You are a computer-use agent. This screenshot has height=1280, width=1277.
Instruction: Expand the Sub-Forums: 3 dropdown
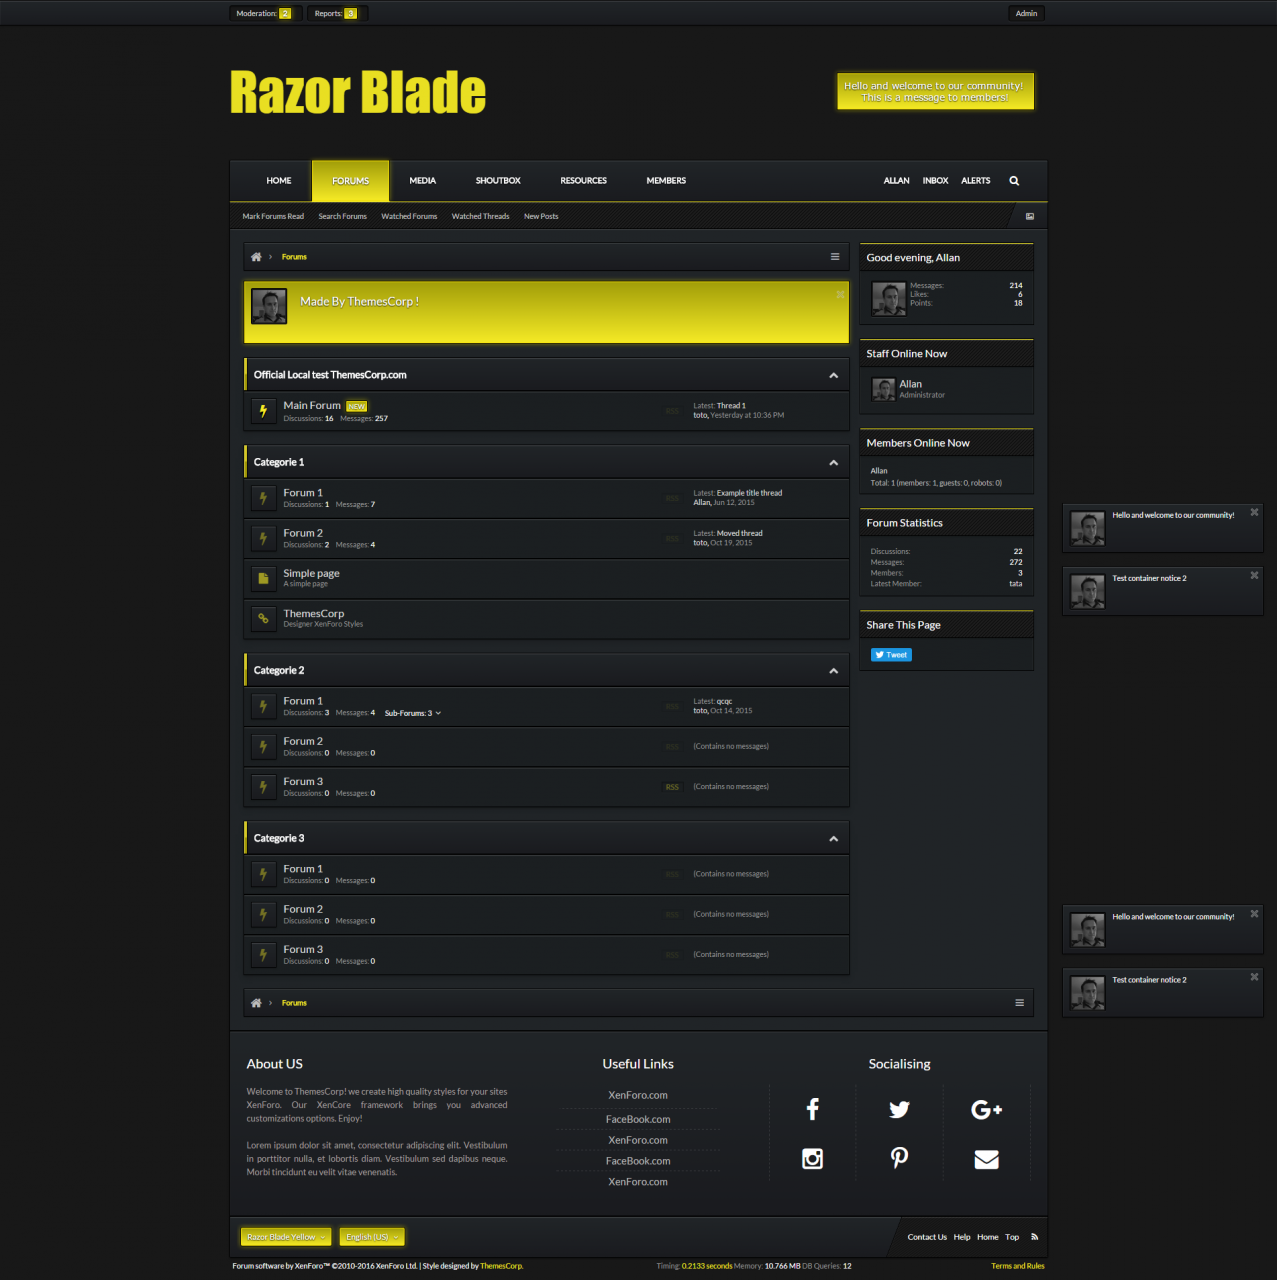click(x=412, y=713)
